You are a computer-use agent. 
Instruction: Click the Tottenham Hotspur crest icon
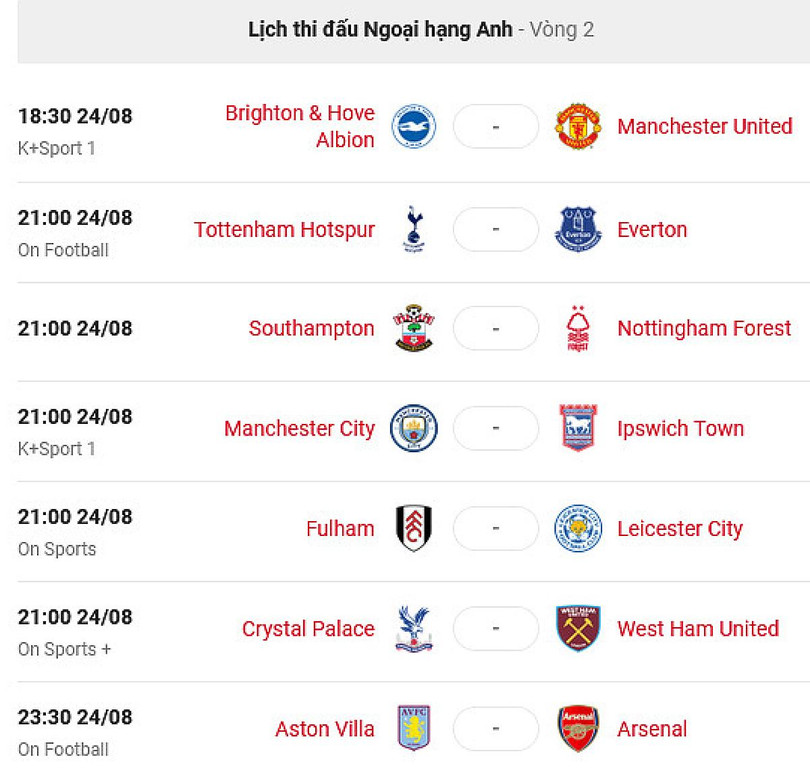(x=413, y=229)
